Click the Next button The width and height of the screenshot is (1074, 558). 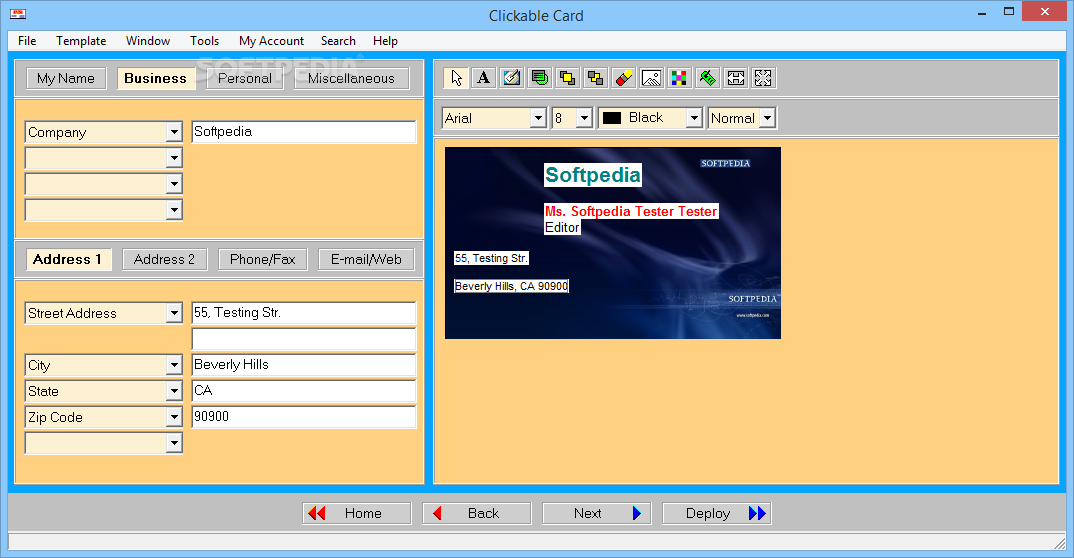click(x=597, y=513)
